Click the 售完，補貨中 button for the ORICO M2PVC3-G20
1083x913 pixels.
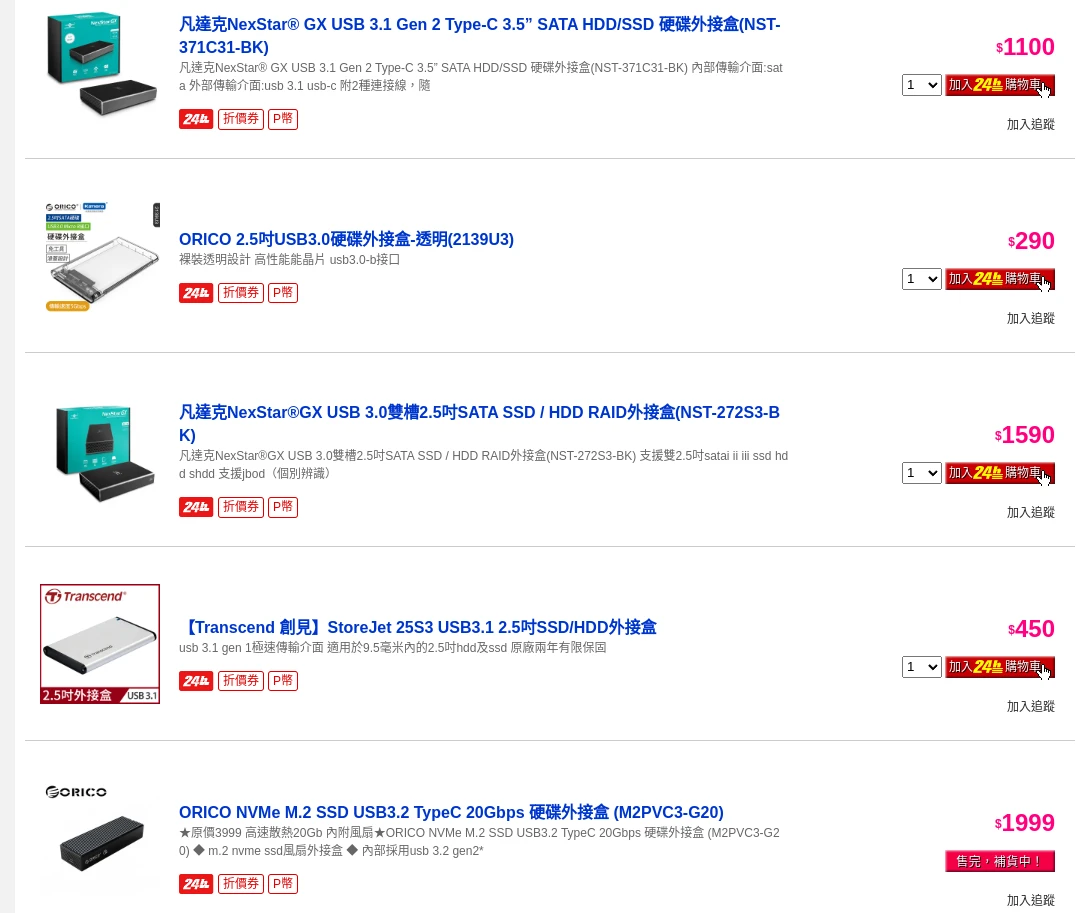coord(999,861)
